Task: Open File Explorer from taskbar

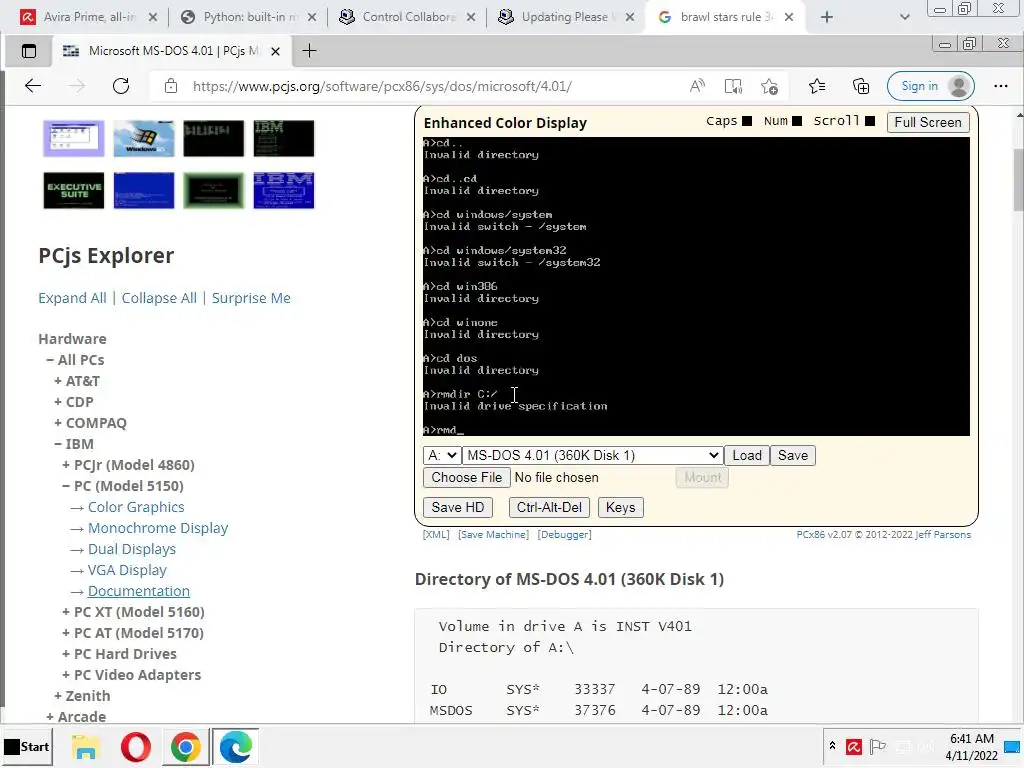Action: 86,746
